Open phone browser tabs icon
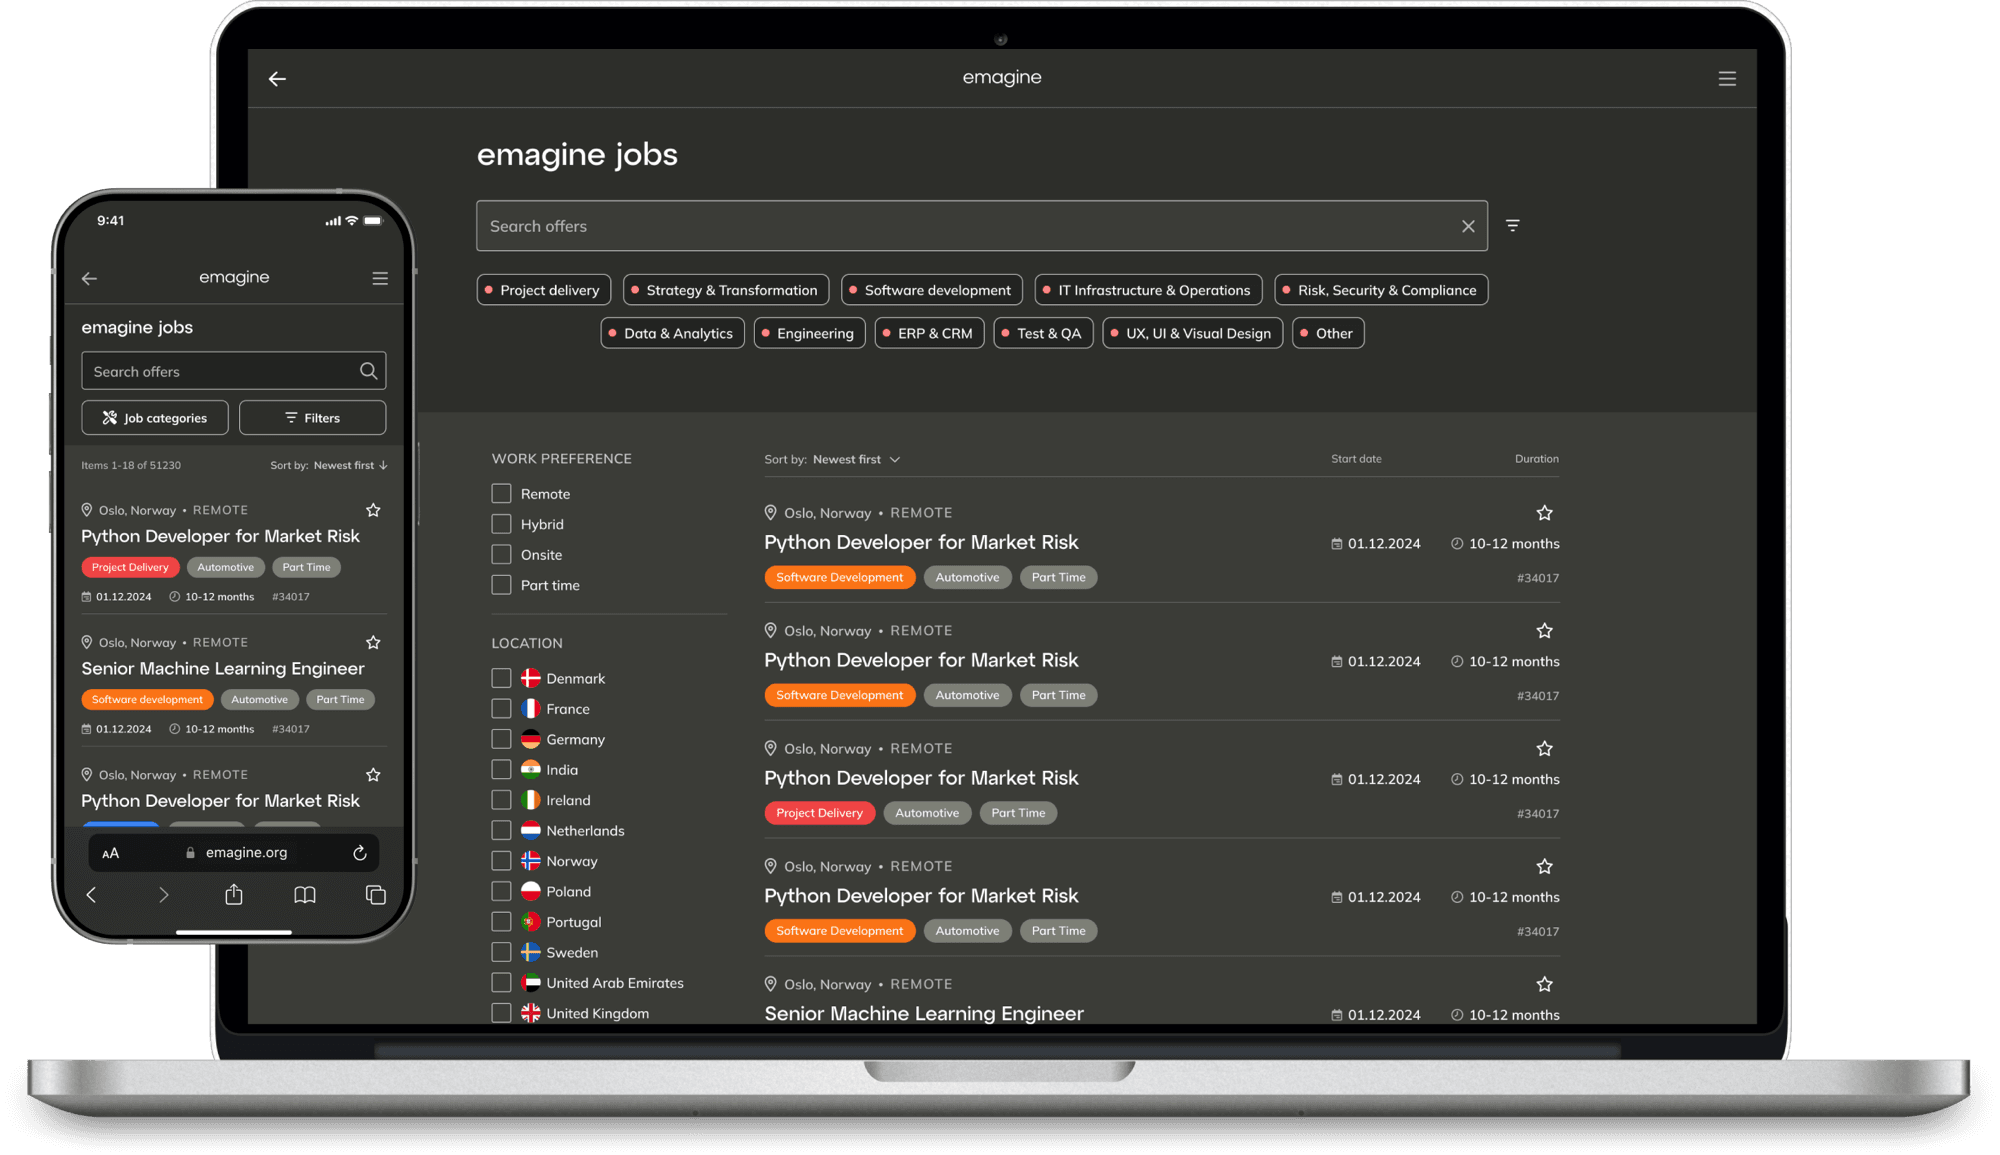The height and width of the screenshot is (1155, 2000). coord(376,895)
